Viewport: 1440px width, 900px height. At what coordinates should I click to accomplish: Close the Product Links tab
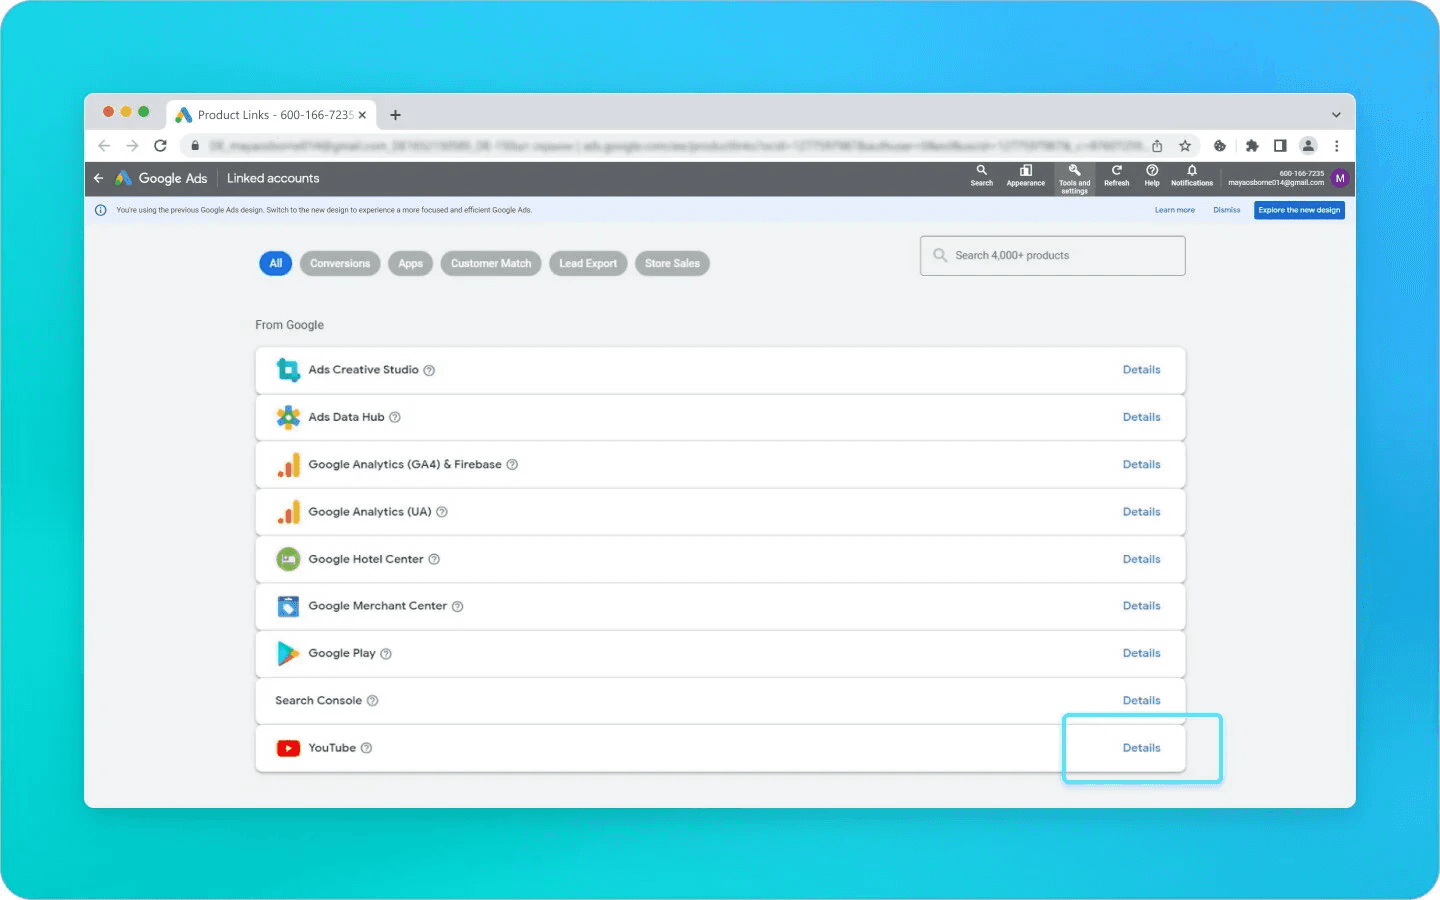pyautogui.click(x=362, y=115)
